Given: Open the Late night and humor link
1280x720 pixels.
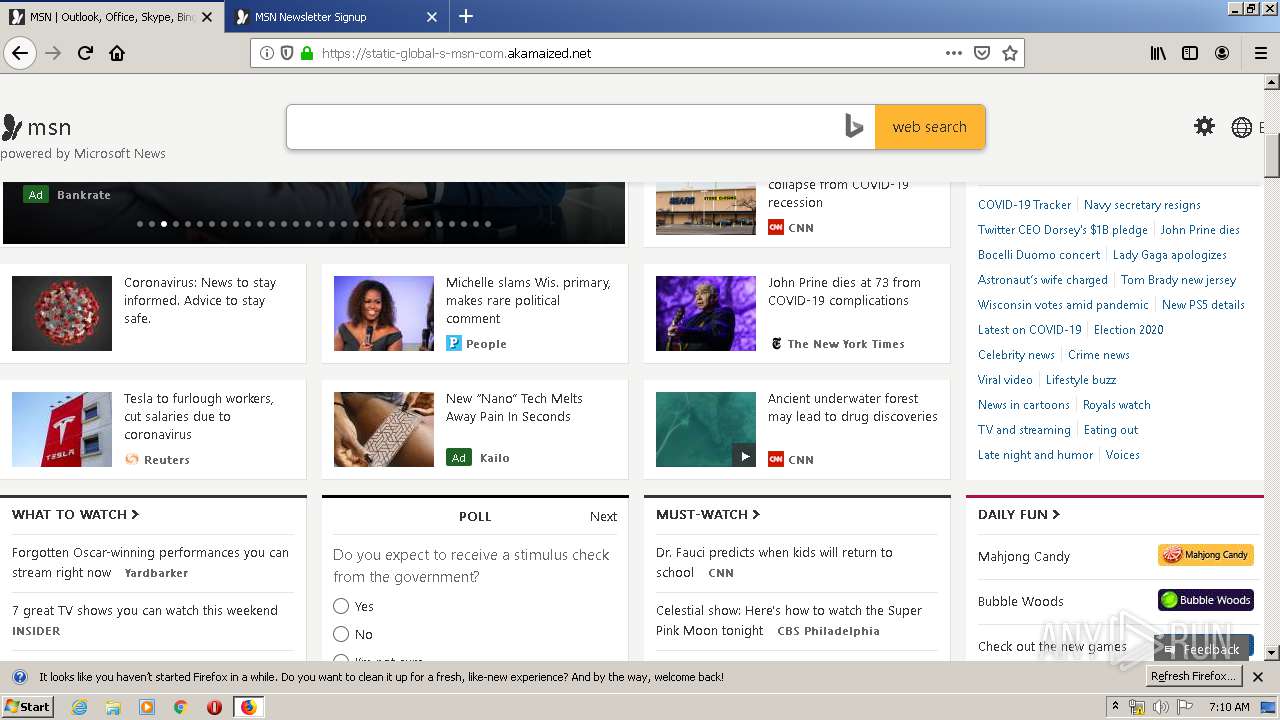Looking at the screenshot, I should 1035,455.
